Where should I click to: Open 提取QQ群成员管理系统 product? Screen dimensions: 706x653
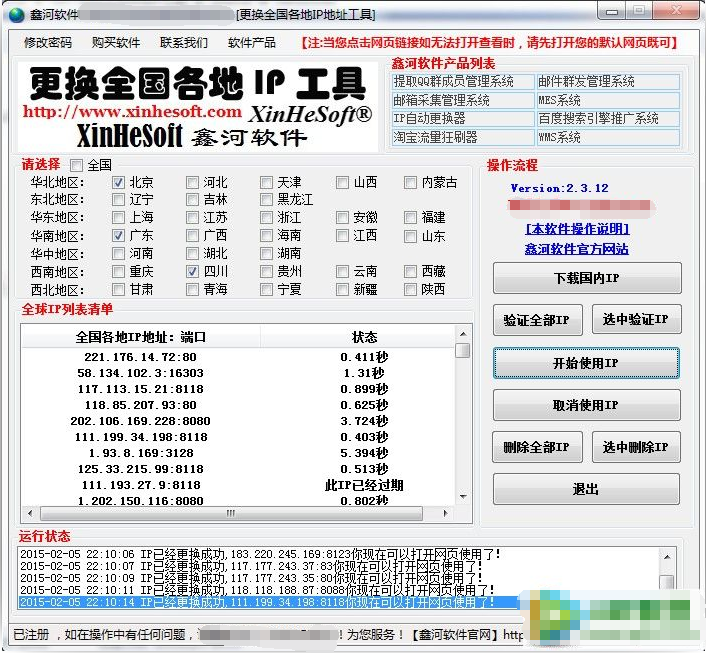click(x=463, y=82)
